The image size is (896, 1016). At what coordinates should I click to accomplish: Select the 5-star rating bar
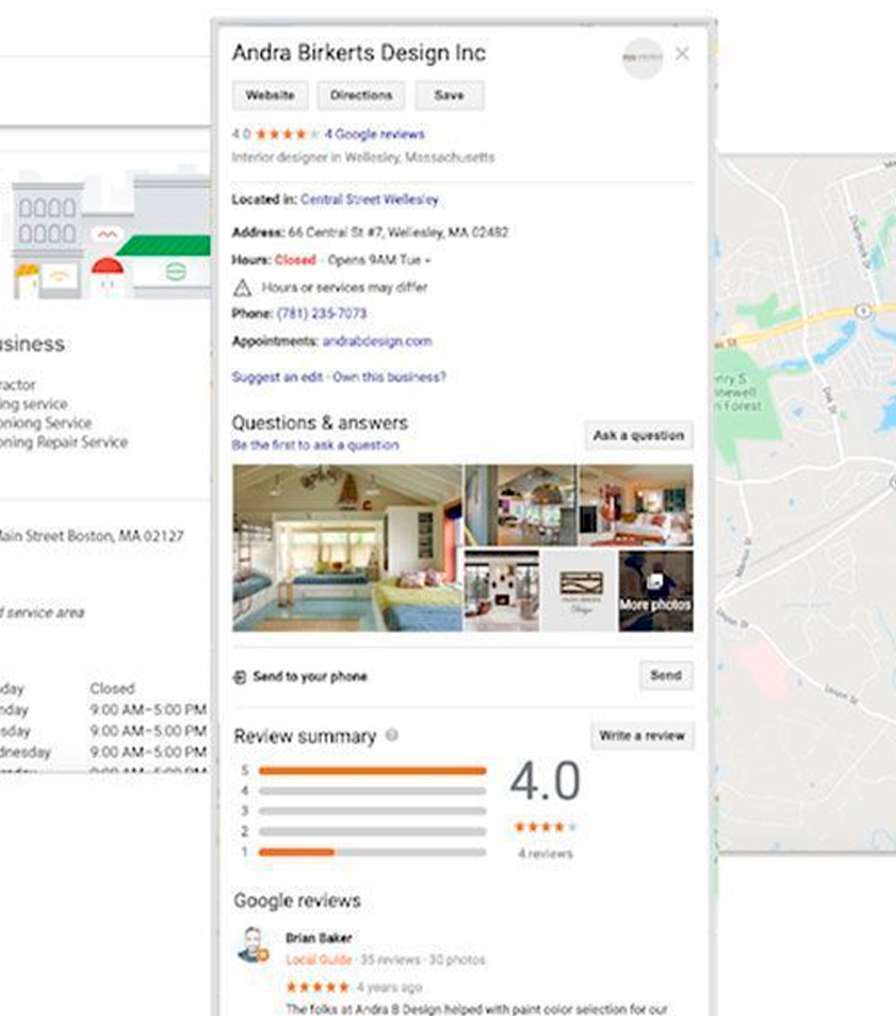(x=372, y=770)
